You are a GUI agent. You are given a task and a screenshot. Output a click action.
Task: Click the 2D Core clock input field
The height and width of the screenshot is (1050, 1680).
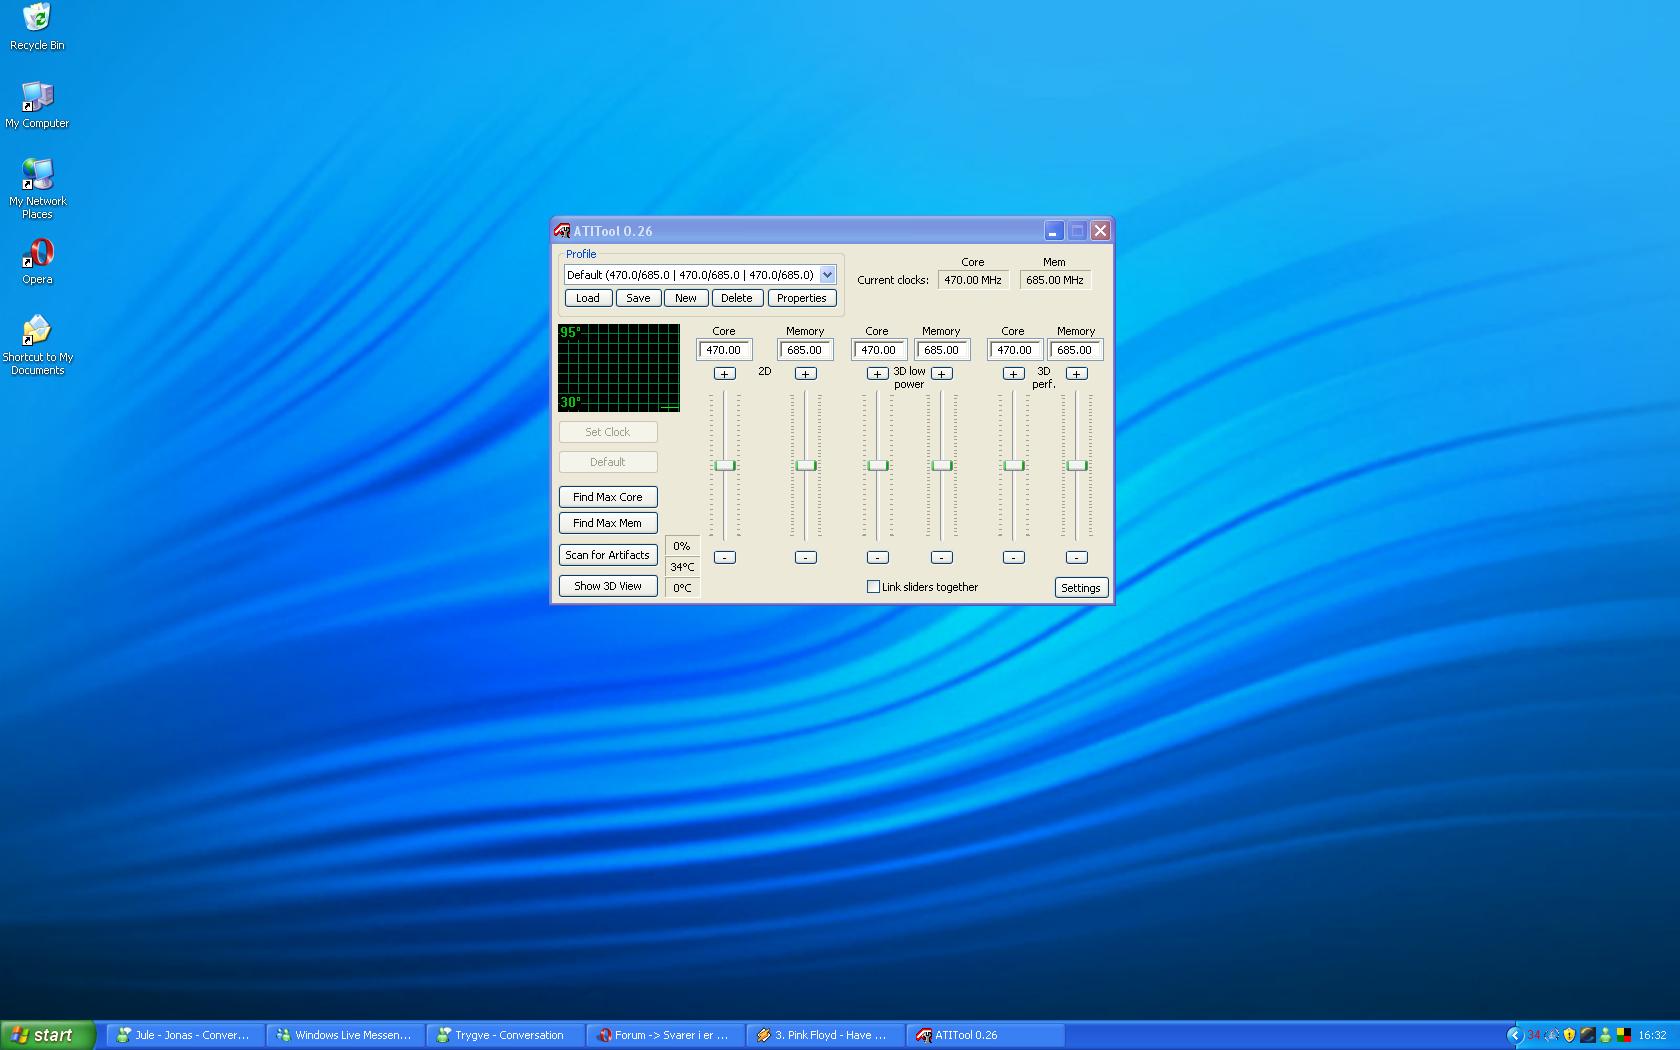pyautogui.click(x=724, y=350)
